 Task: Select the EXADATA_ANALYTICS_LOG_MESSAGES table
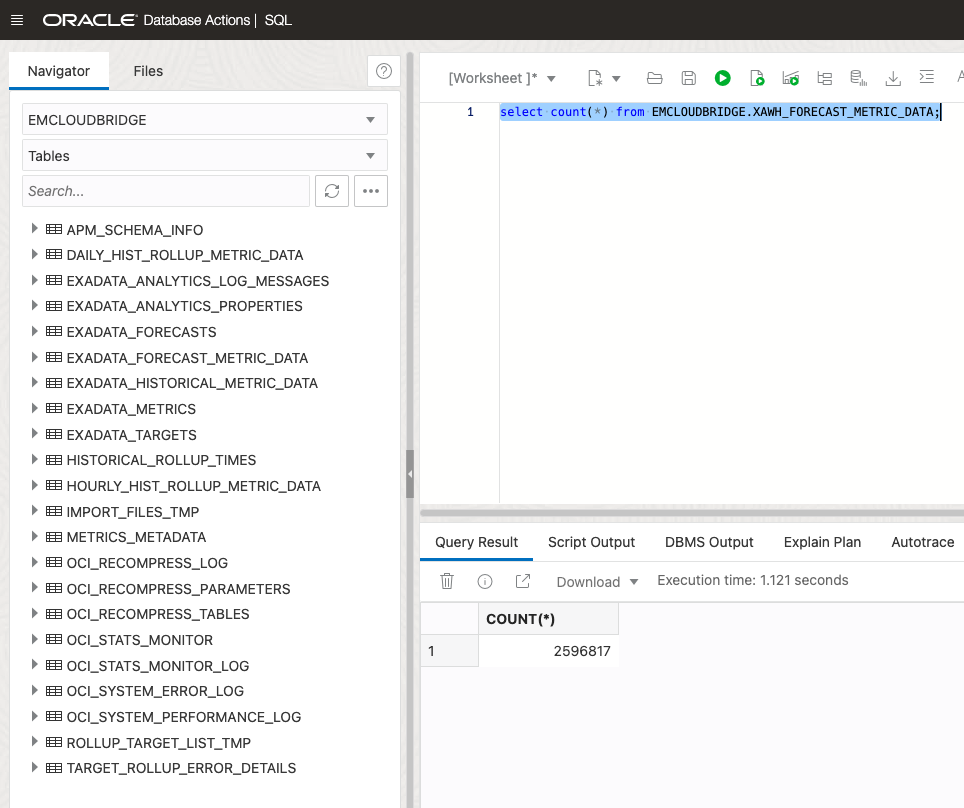tap(197, 281)
